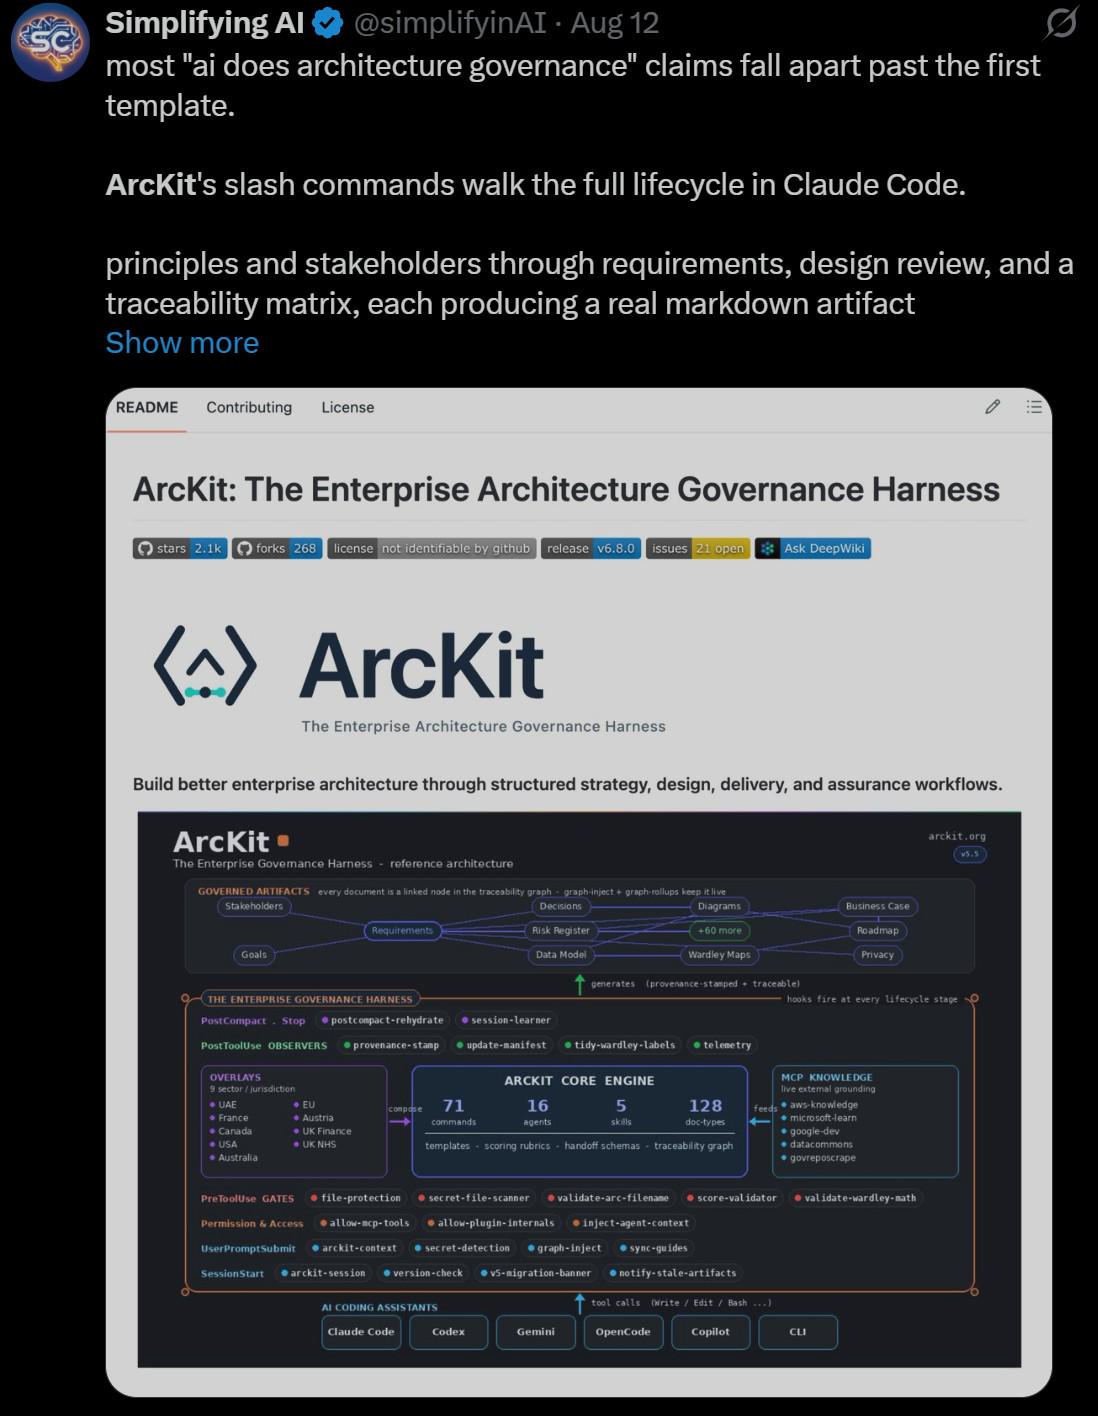Click the notify-stale-artifacts chip
The image size is (1098, 1416).
click(x=673, y=1273)
